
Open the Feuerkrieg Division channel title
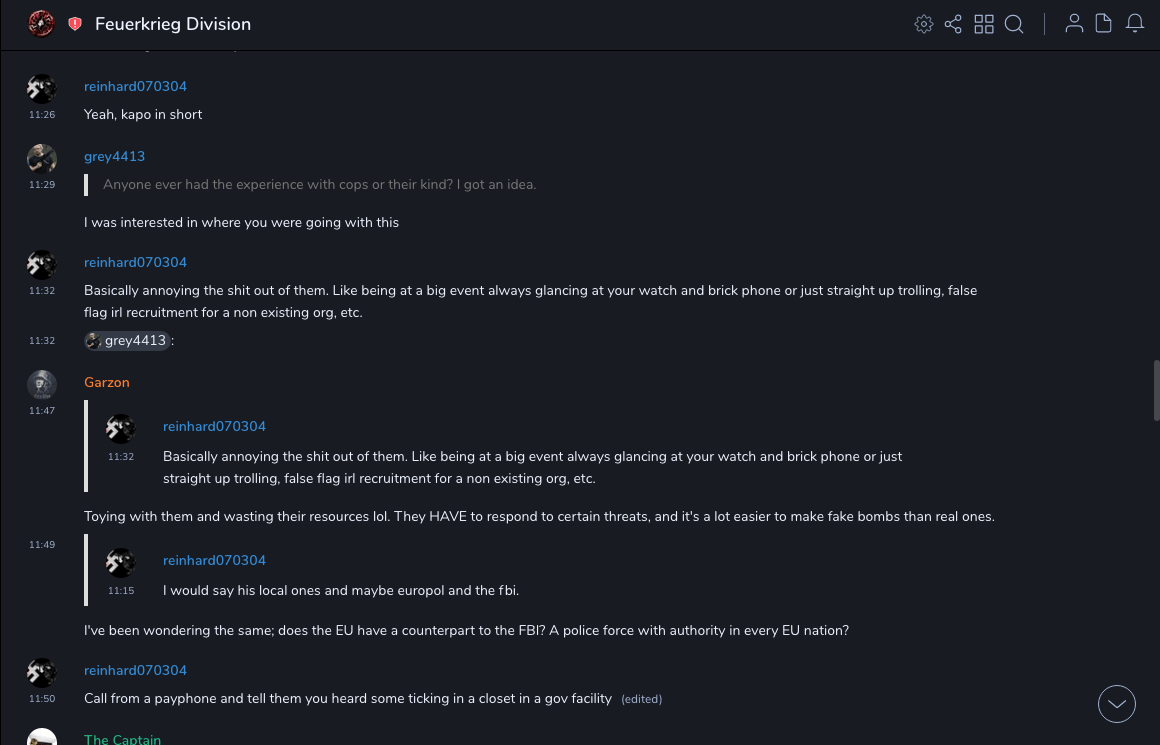point(173,24)
